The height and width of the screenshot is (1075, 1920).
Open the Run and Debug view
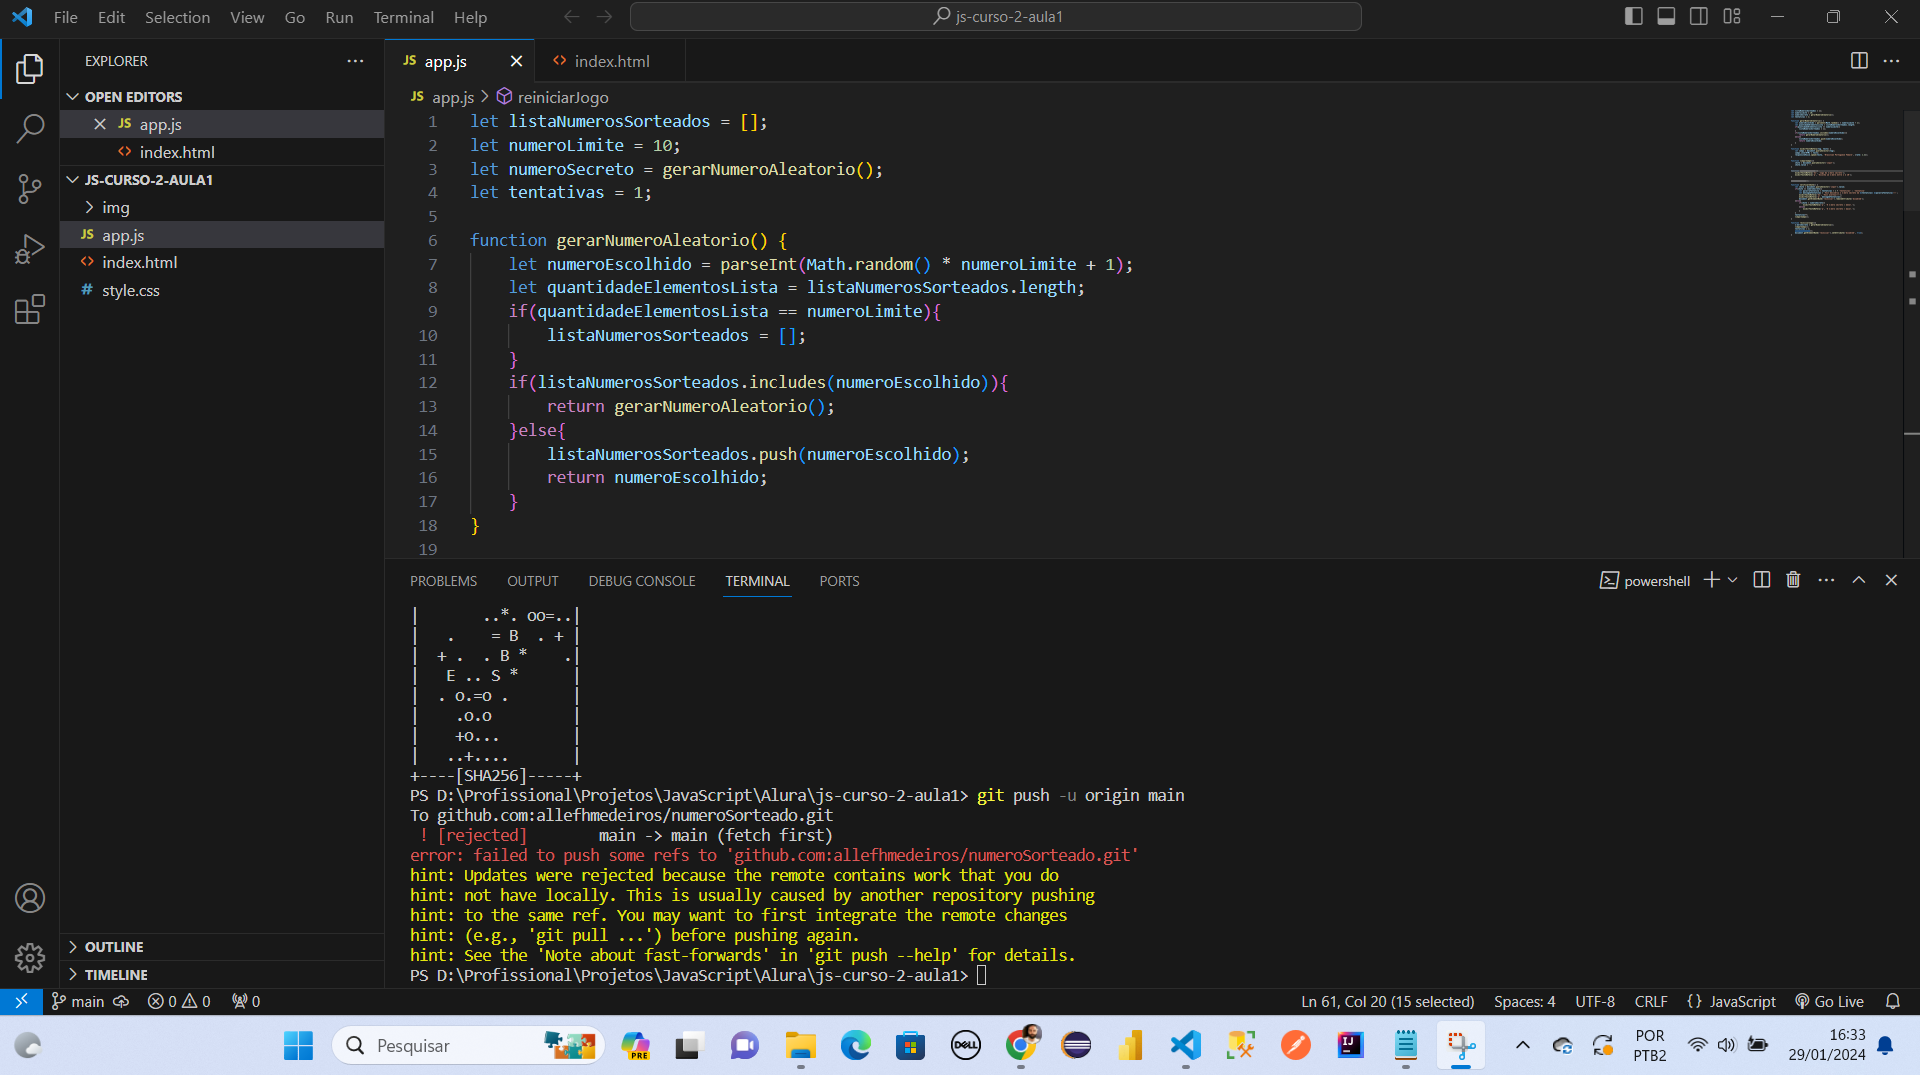point(30,249)
